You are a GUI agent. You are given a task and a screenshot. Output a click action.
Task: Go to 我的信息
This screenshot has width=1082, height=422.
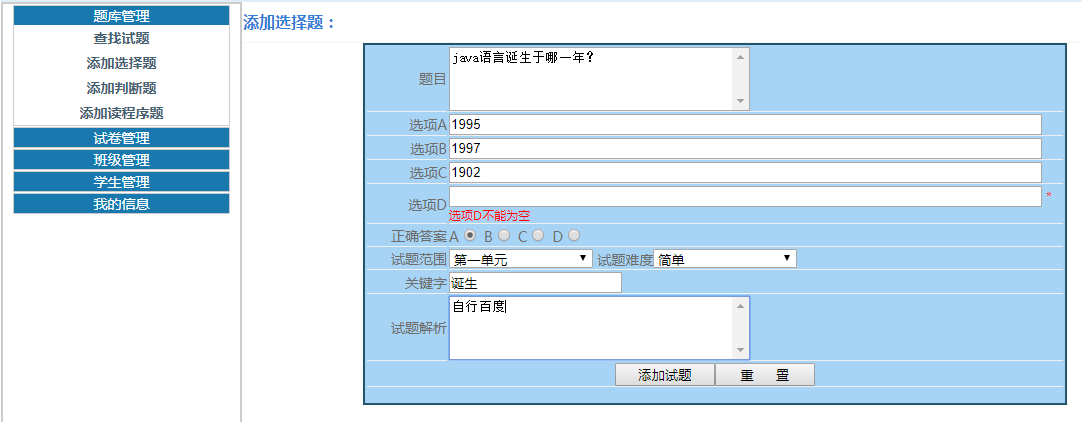coord(121,204)
